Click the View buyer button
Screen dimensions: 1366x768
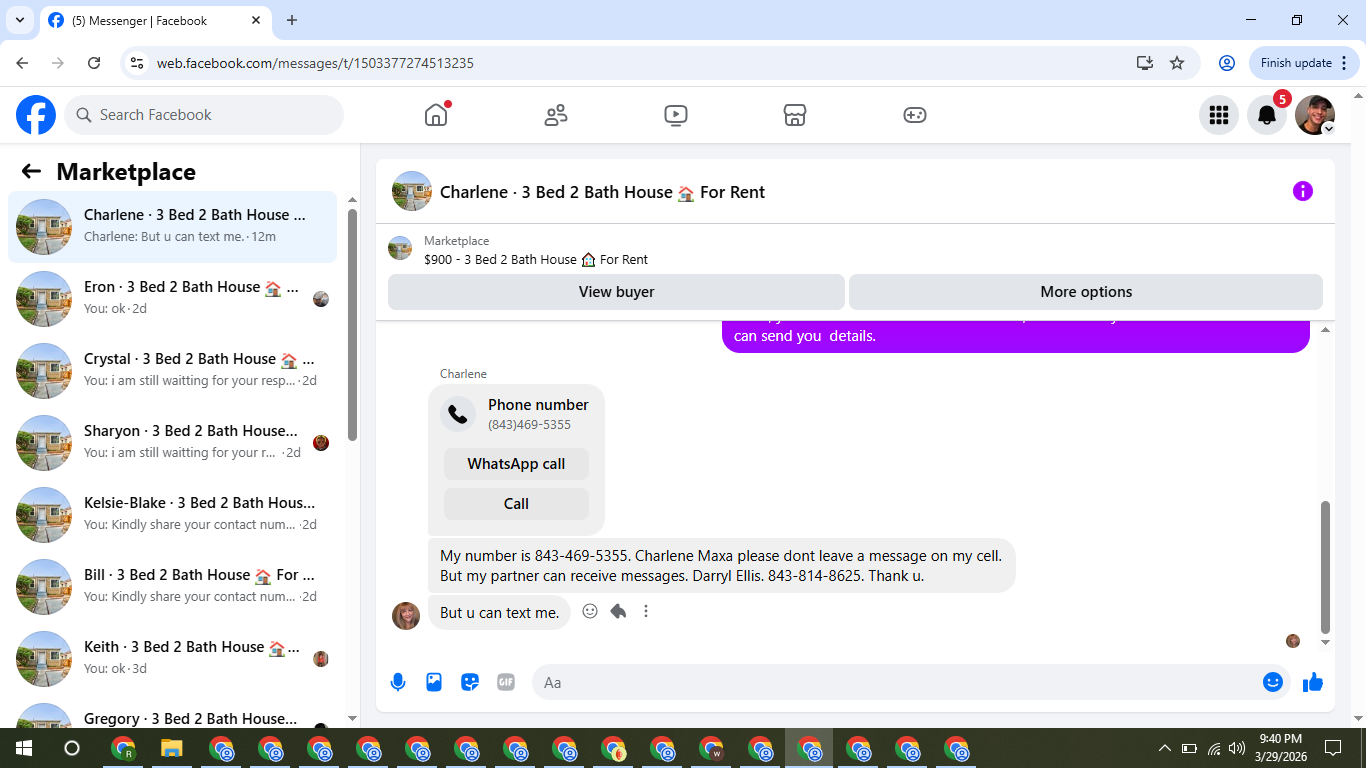pos(616,292)
